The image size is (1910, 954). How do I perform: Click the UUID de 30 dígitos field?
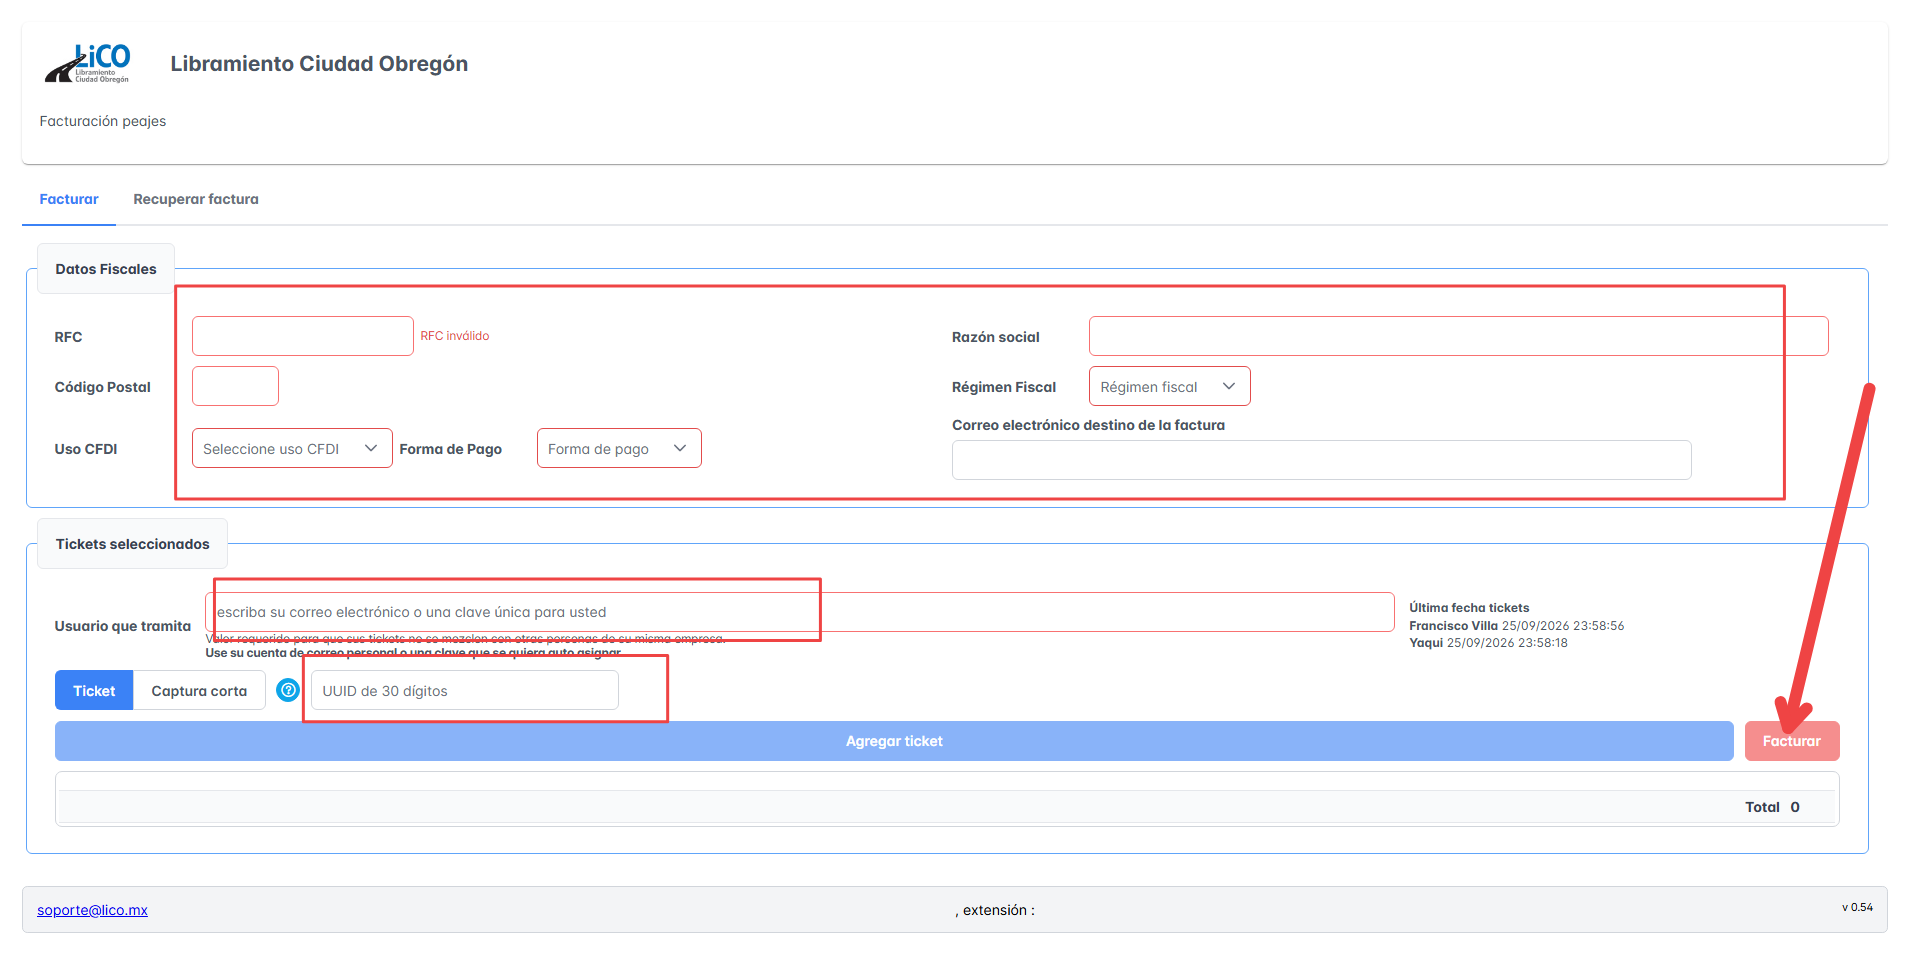pyautogui.click(x=465, y=690)
